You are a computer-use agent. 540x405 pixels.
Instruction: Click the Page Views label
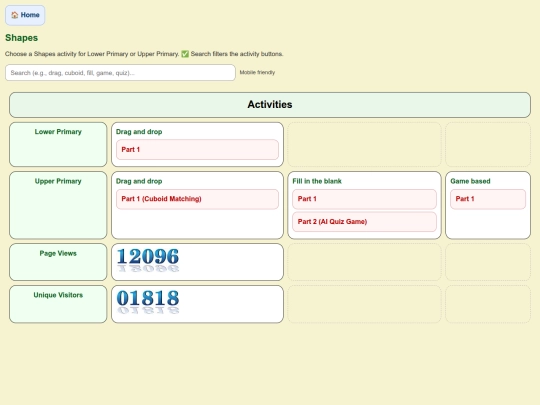(x=58, y=253)
